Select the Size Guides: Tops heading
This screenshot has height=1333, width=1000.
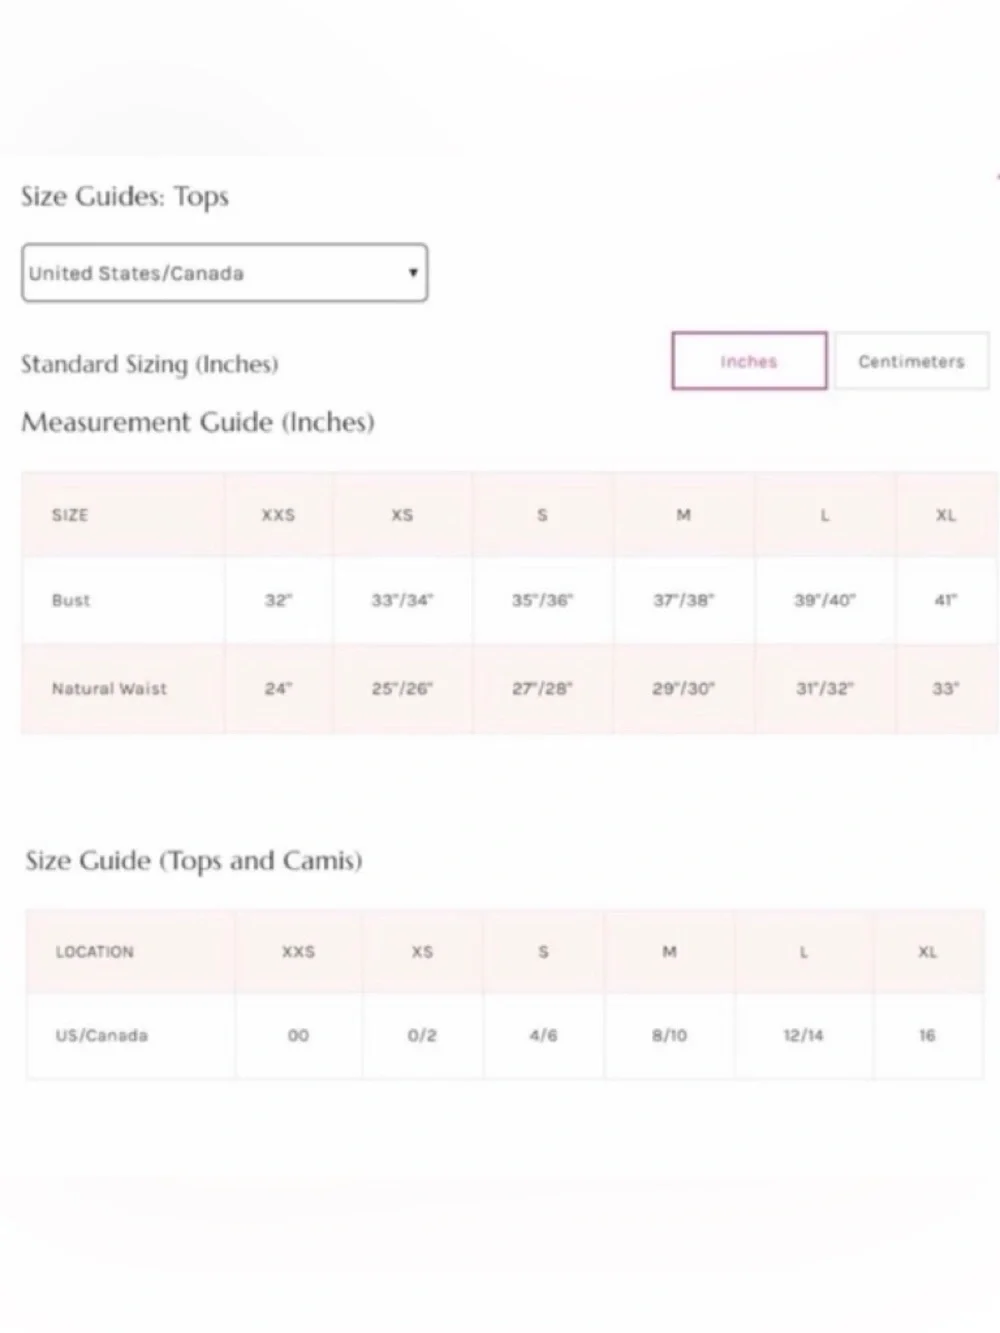(125, 196)
